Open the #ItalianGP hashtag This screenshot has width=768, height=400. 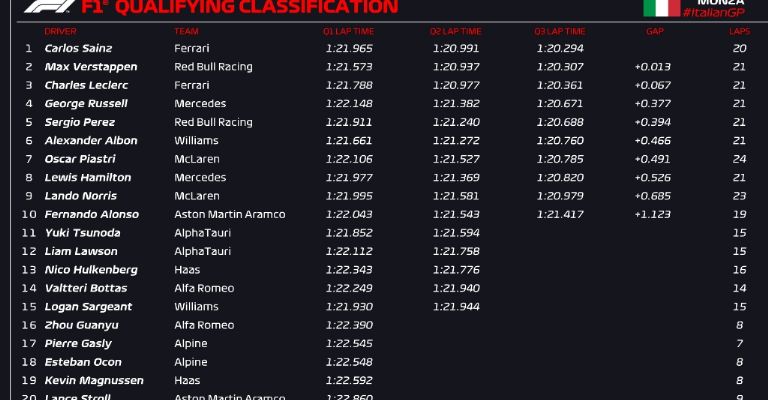(x=714, y=12)
